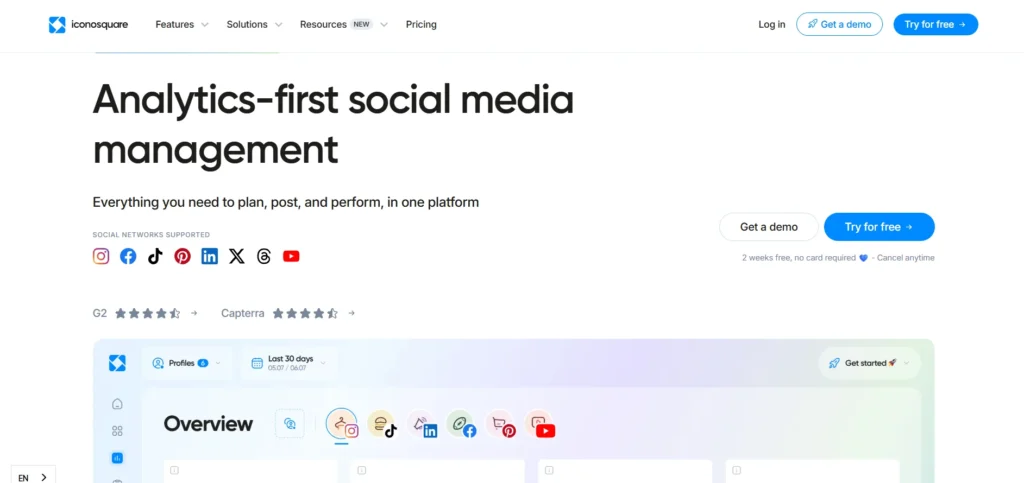Click the Iconosquare logo inside the dashboard
Screen dimensions: 1024x483
(117, 364)
